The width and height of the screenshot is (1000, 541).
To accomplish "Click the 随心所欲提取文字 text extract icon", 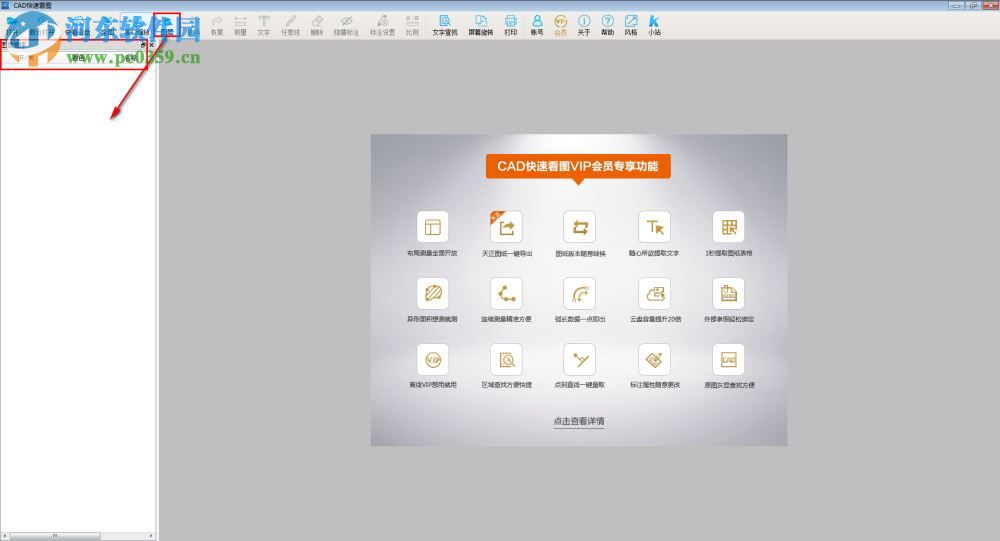I will coord(654,227).
